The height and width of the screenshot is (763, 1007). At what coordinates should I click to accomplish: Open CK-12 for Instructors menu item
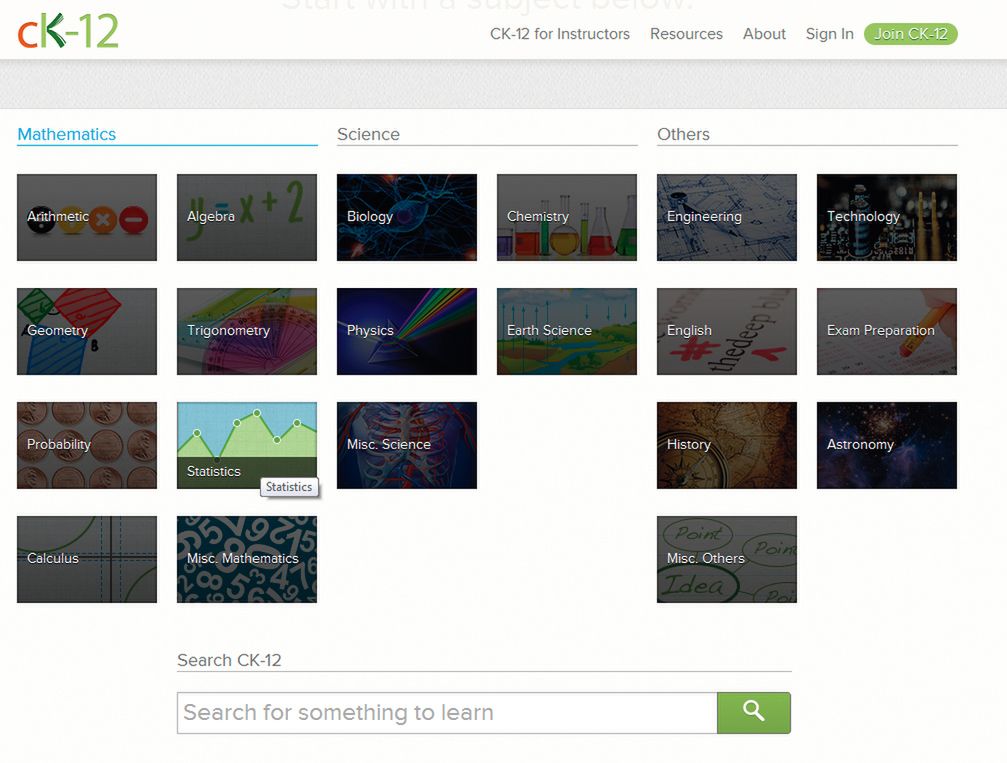coord(559,34)
